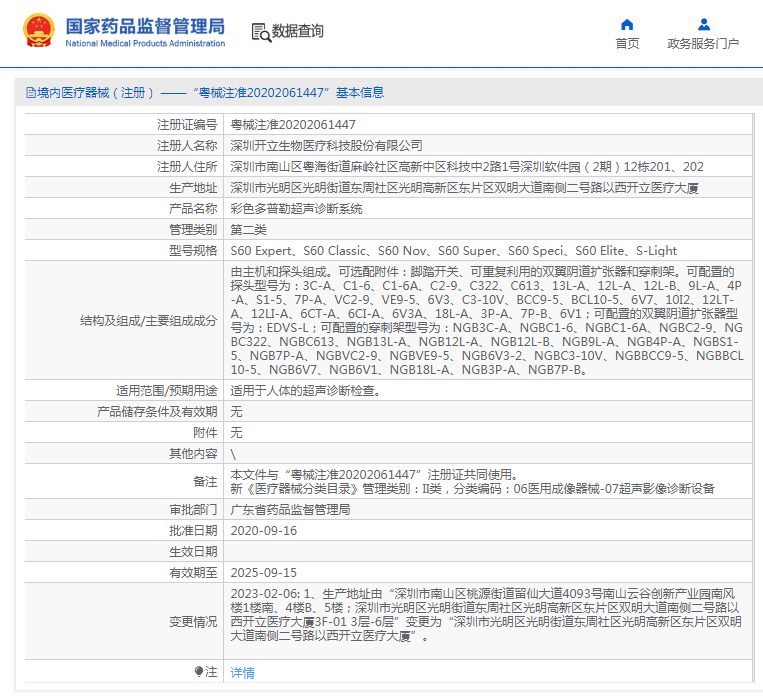
Task: Click the 首页 home icon
Action: tap(627, 24)
